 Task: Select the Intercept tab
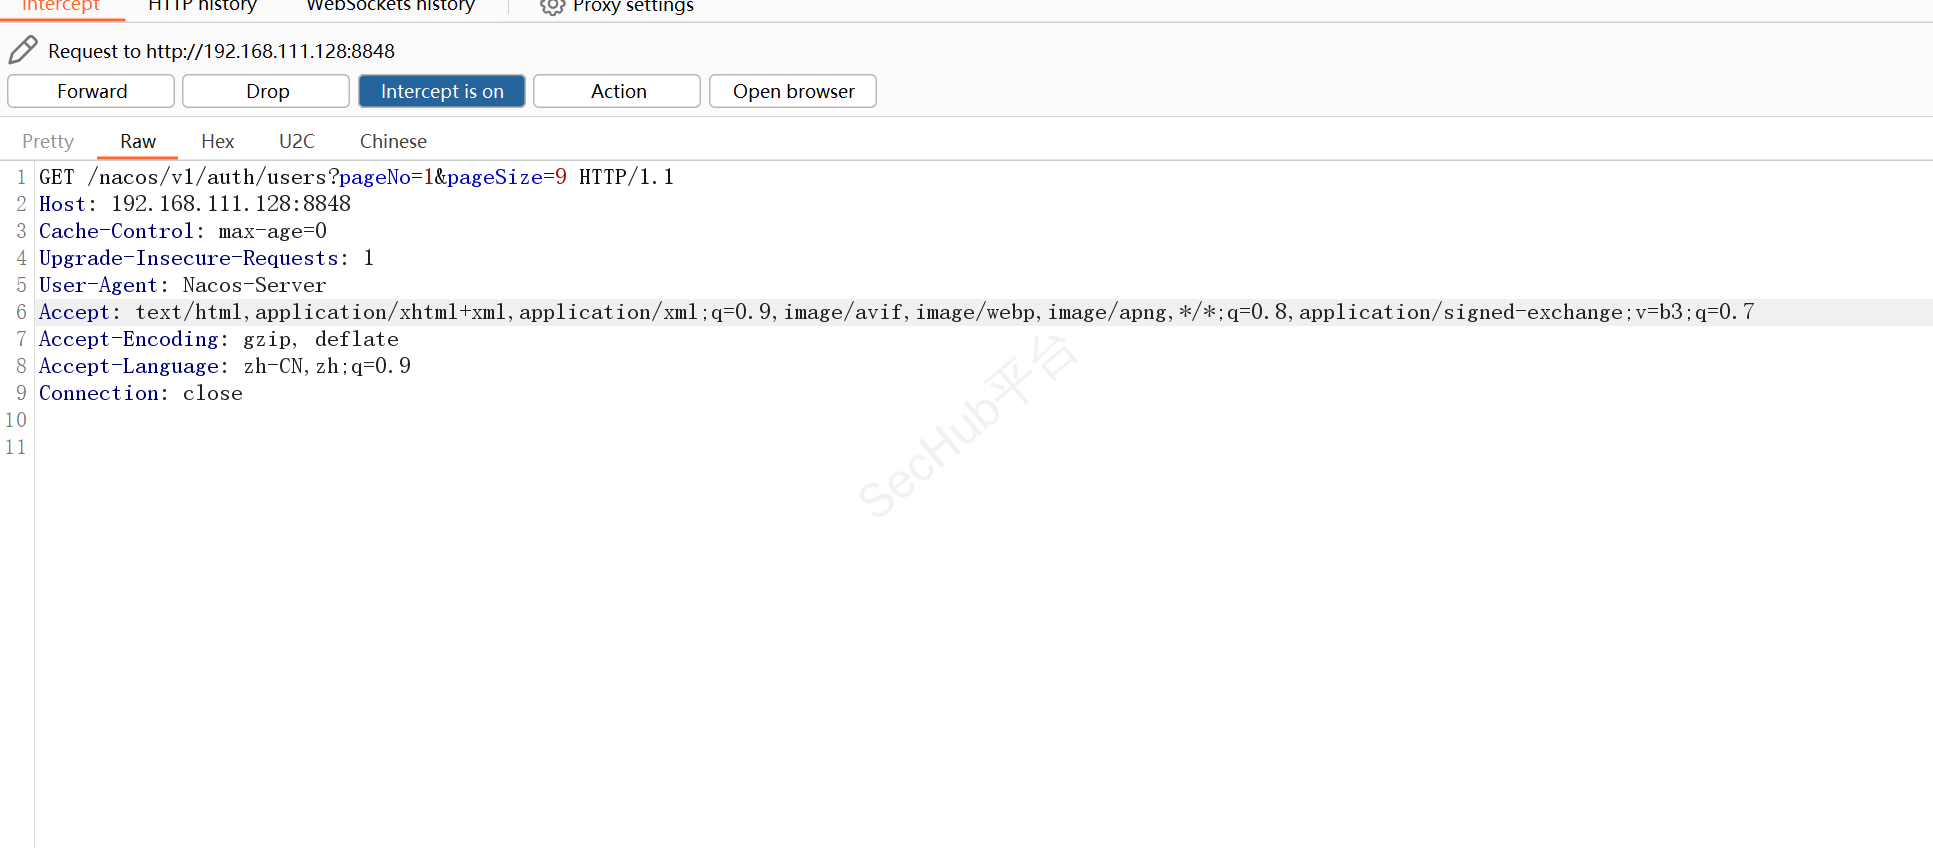[61, 6]
